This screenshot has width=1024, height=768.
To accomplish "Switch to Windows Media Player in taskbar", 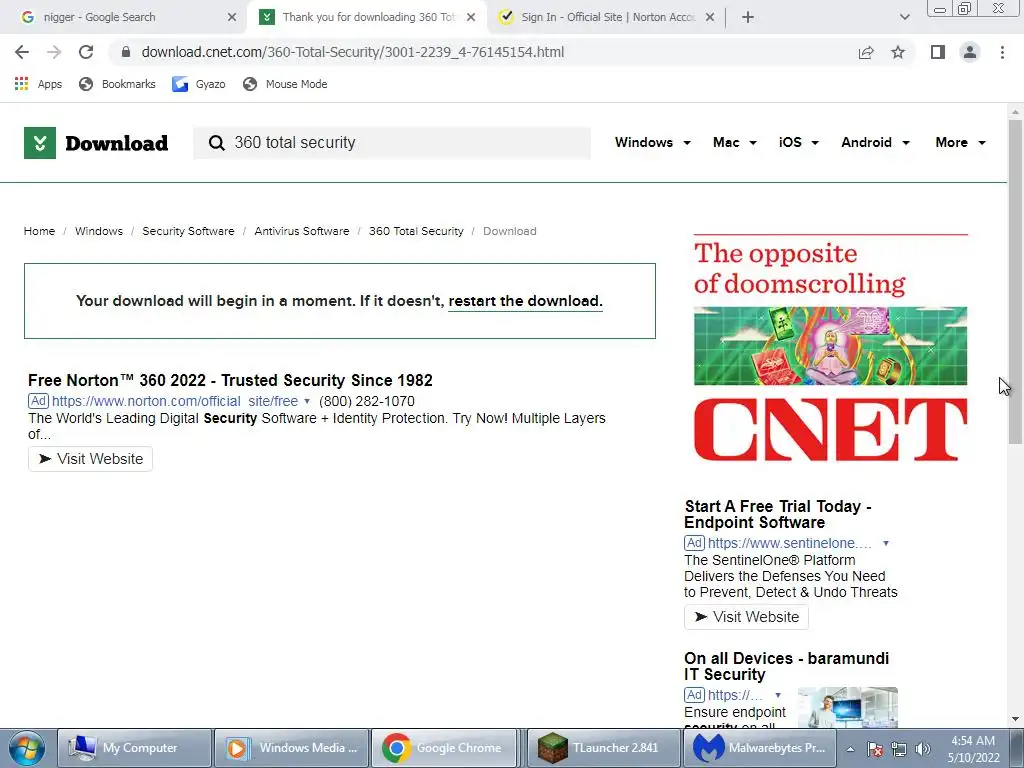I will pos(292,748).
